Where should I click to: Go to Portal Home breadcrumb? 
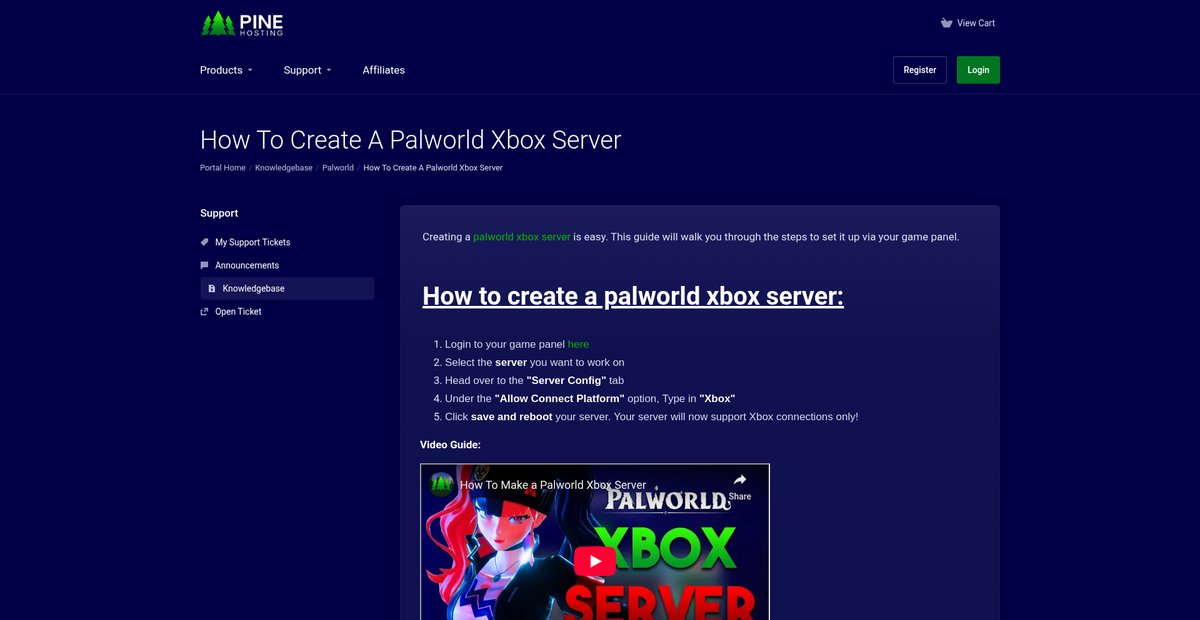[x=223, y=168]
